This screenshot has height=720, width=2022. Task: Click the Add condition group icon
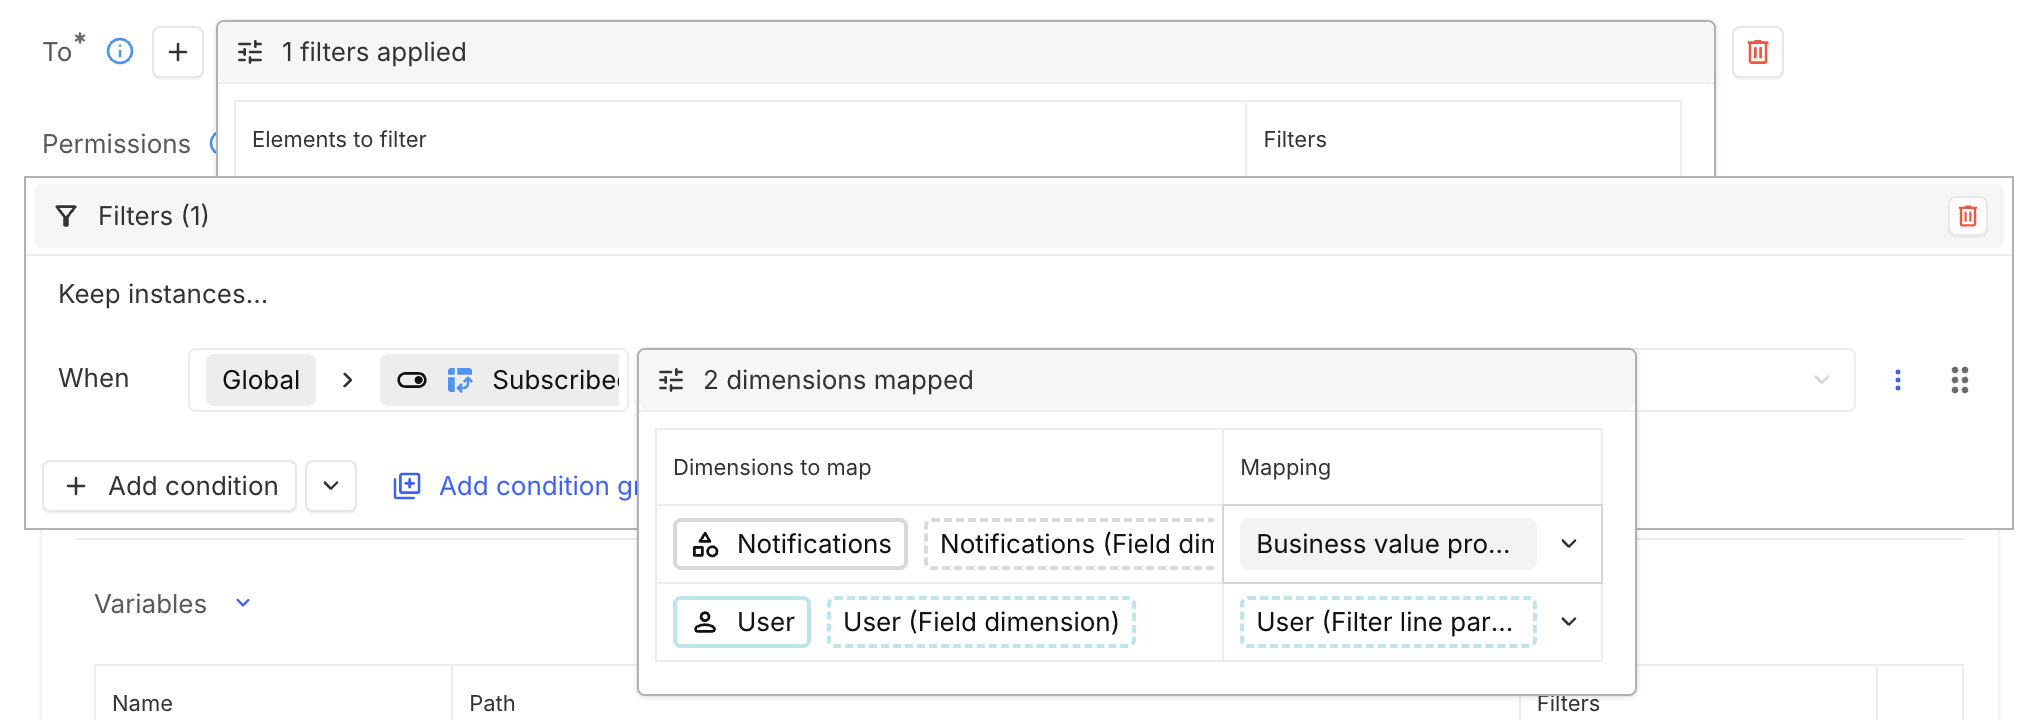tap(407, 486)
